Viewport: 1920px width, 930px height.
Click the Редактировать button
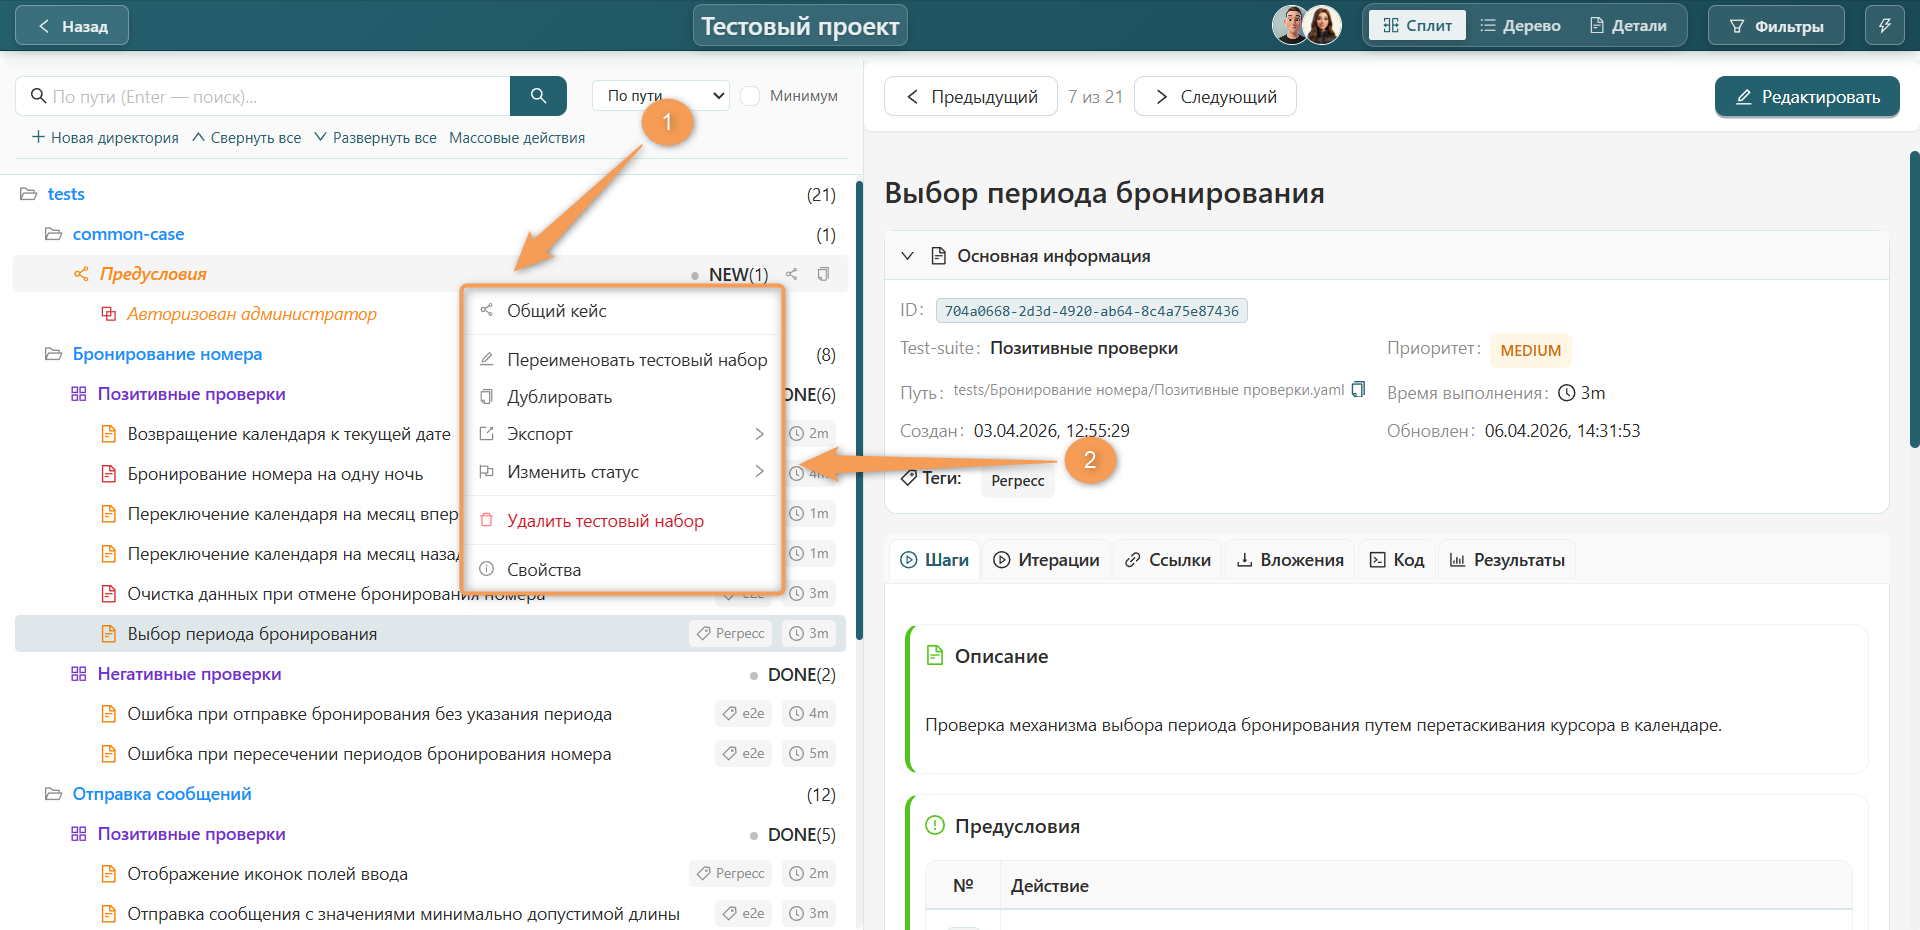point(1807,97)
